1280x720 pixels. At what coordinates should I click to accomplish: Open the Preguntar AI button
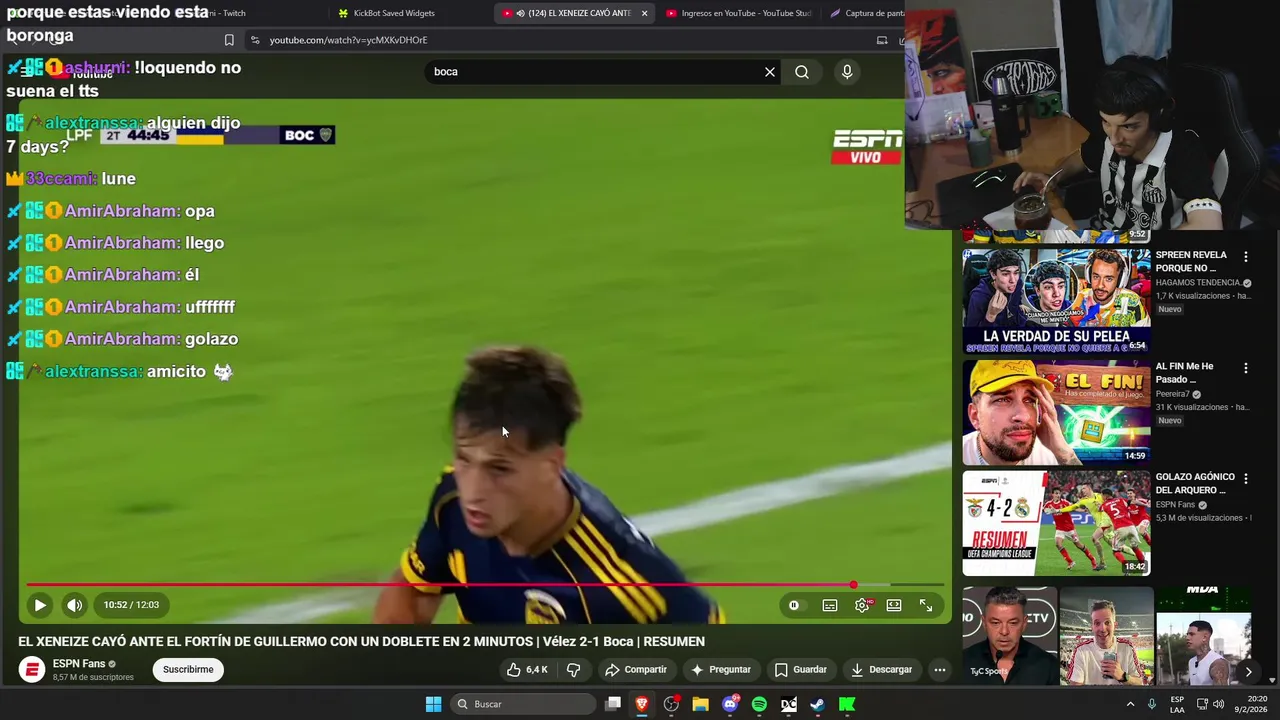[x=720, y=669]
